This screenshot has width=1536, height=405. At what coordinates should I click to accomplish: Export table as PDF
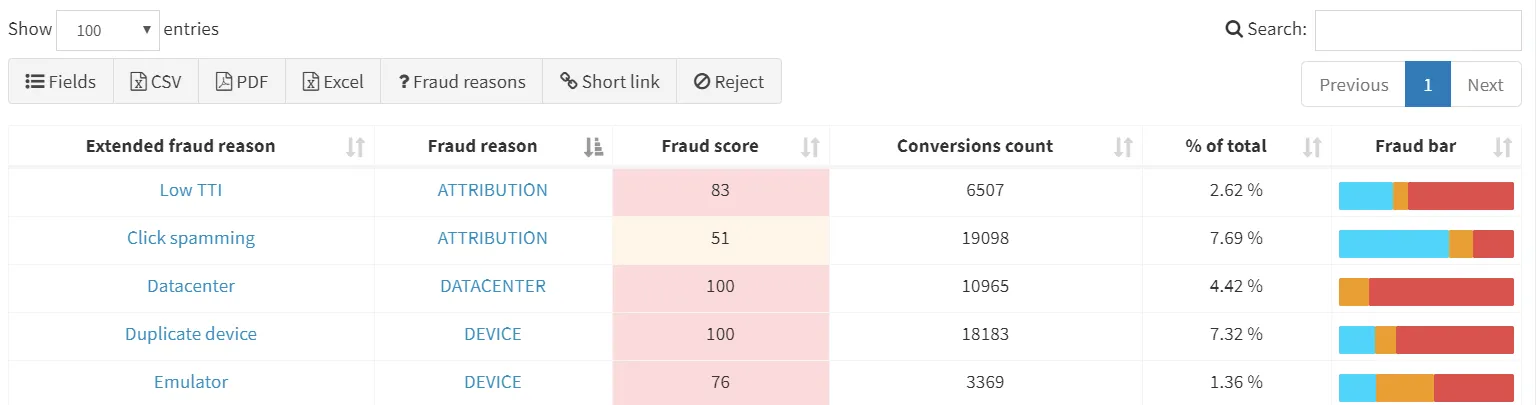pos(242,82)
